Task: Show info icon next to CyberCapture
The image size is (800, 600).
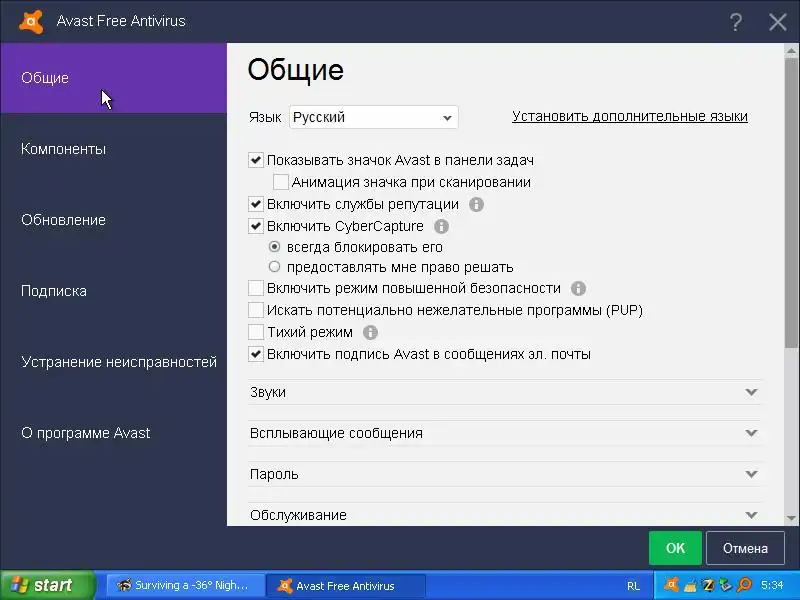Action: tap(441, 226)
